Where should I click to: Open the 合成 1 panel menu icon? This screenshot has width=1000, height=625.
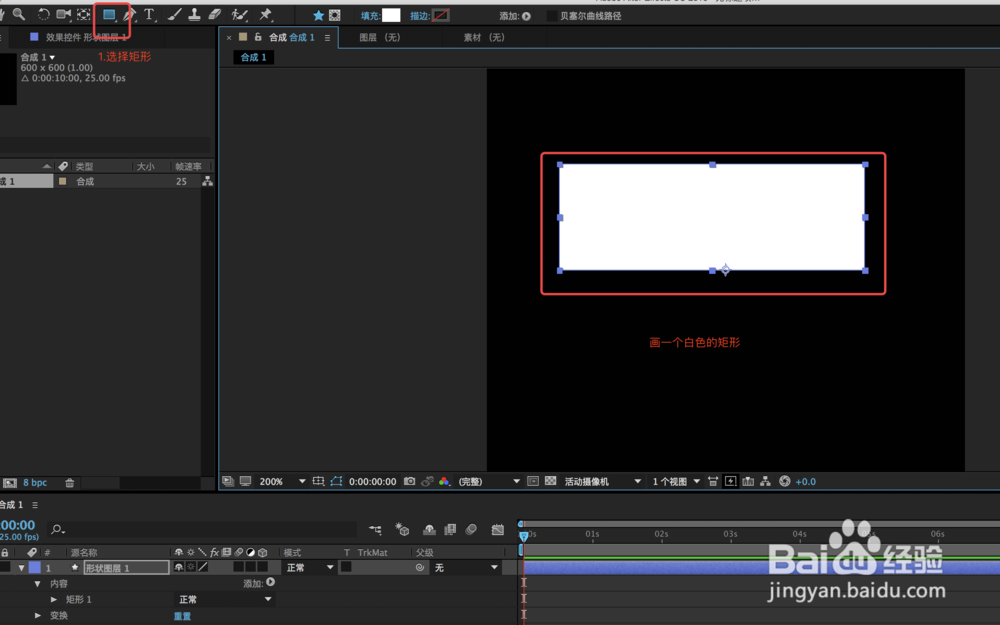[327, 38]
